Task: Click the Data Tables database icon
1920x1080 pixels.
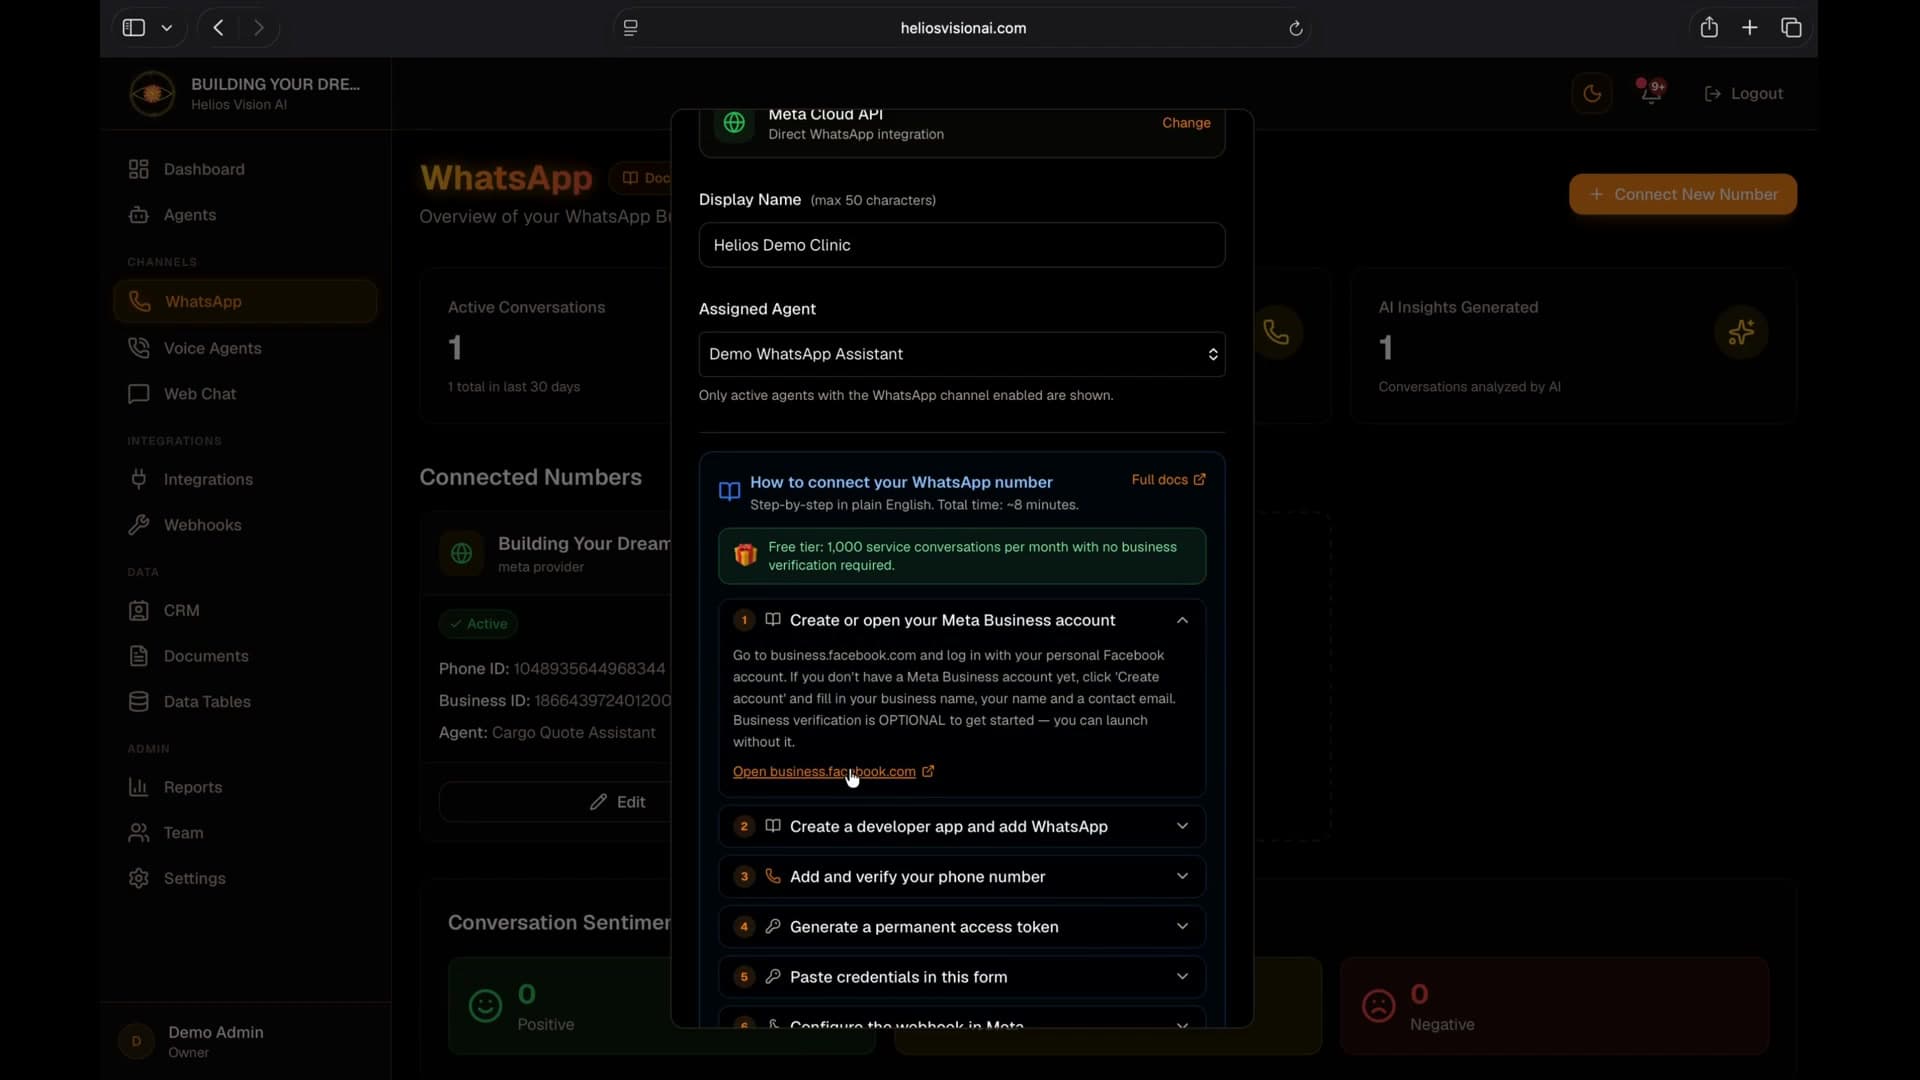Action: [139, 702]
